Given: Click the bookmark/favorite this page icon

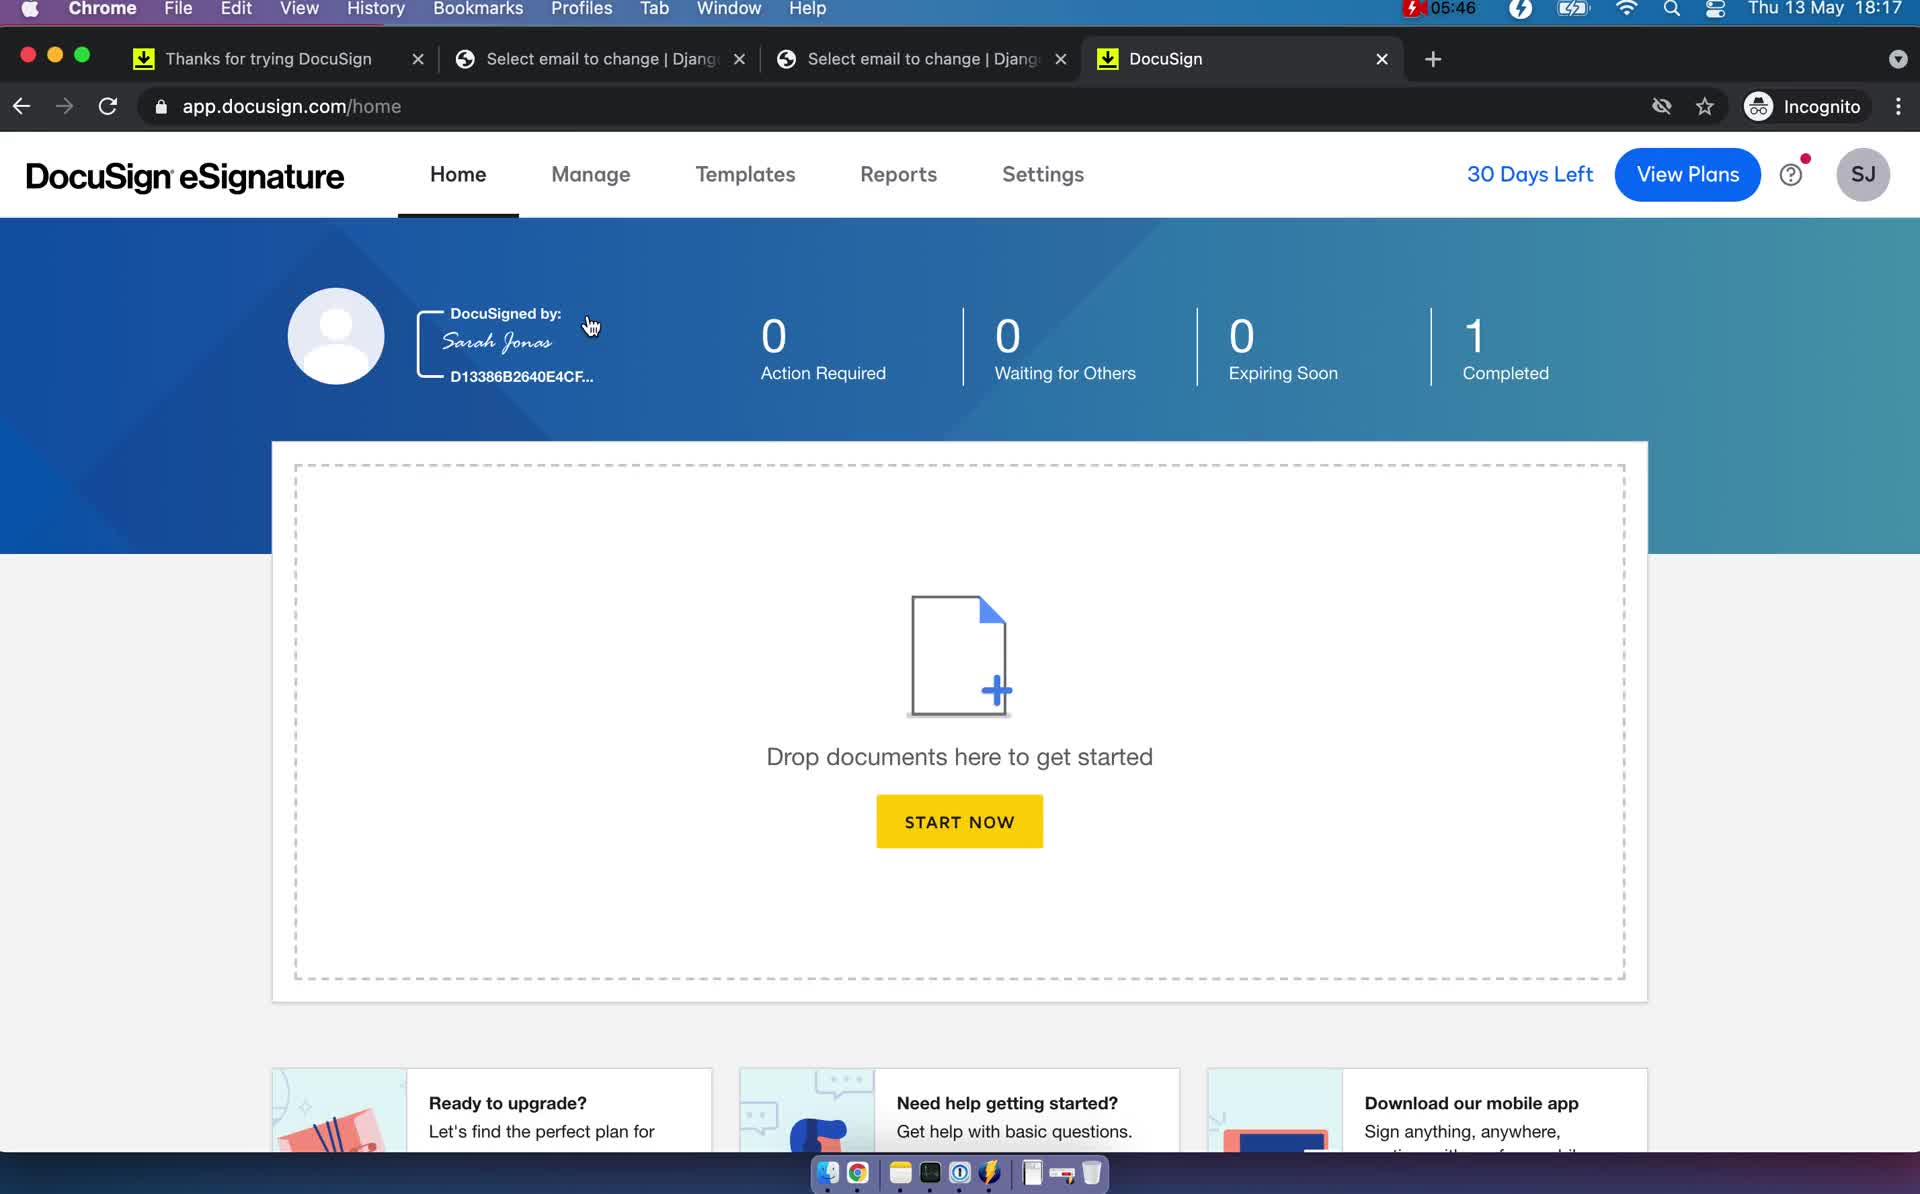Looking at the screenshot, I should click(x=1705, y=106).
